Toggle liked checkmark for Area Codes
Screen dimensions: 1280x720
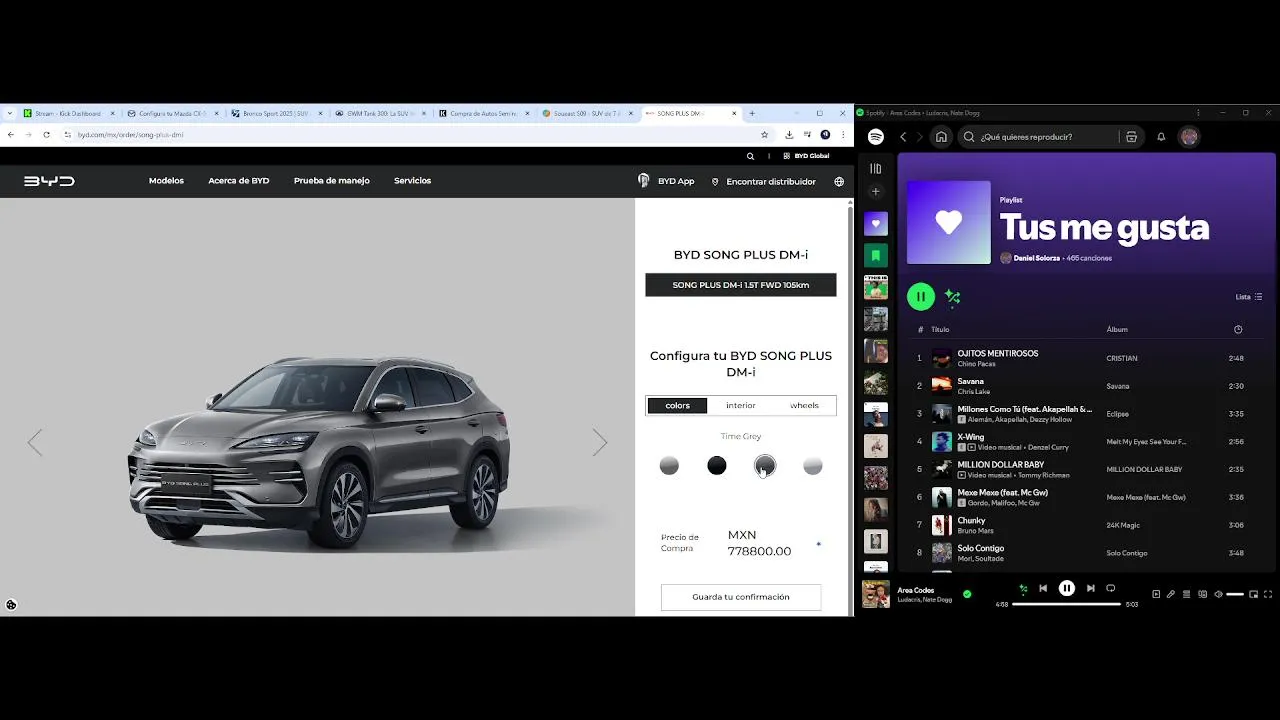point(967,594)
